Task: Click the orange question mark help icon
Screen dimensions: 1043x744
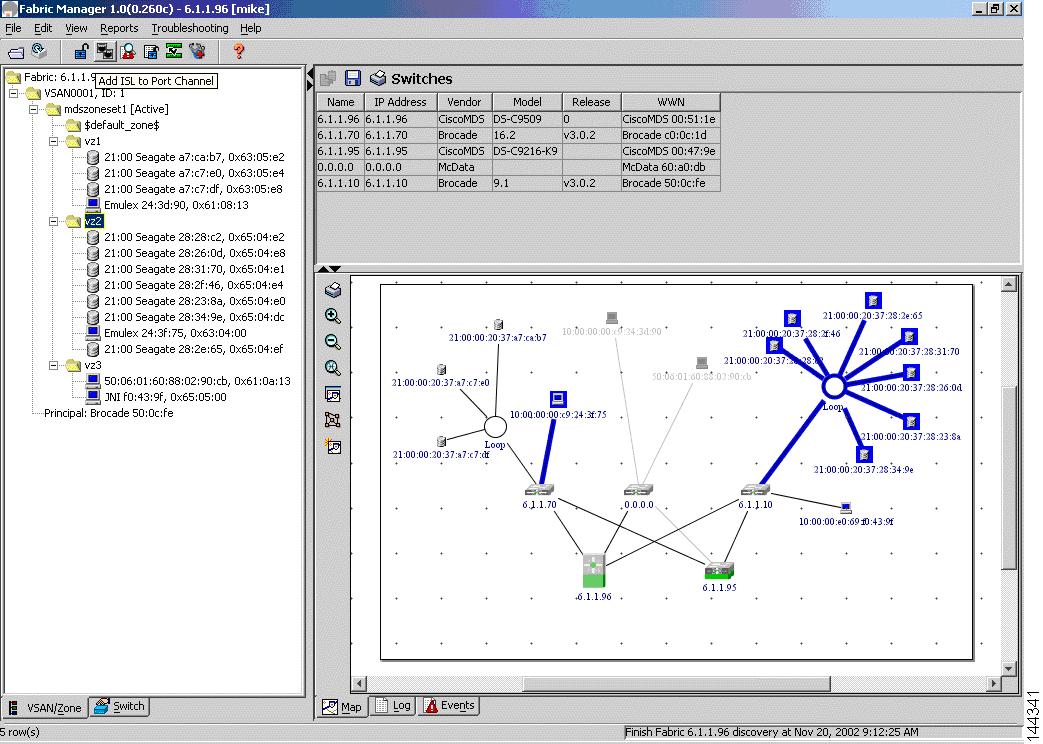Action: pyautogui.click(x=239, y=51)
